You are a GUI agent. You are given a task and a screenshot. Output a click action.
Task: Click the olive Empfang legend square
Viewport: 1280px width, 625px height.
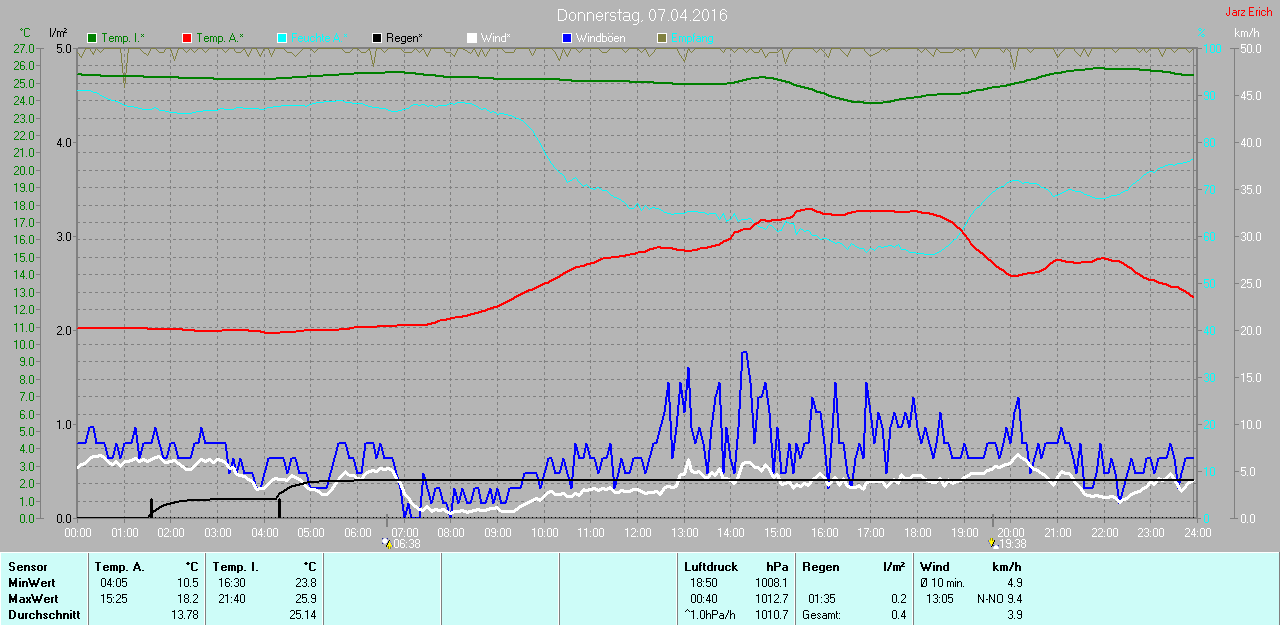661,38
